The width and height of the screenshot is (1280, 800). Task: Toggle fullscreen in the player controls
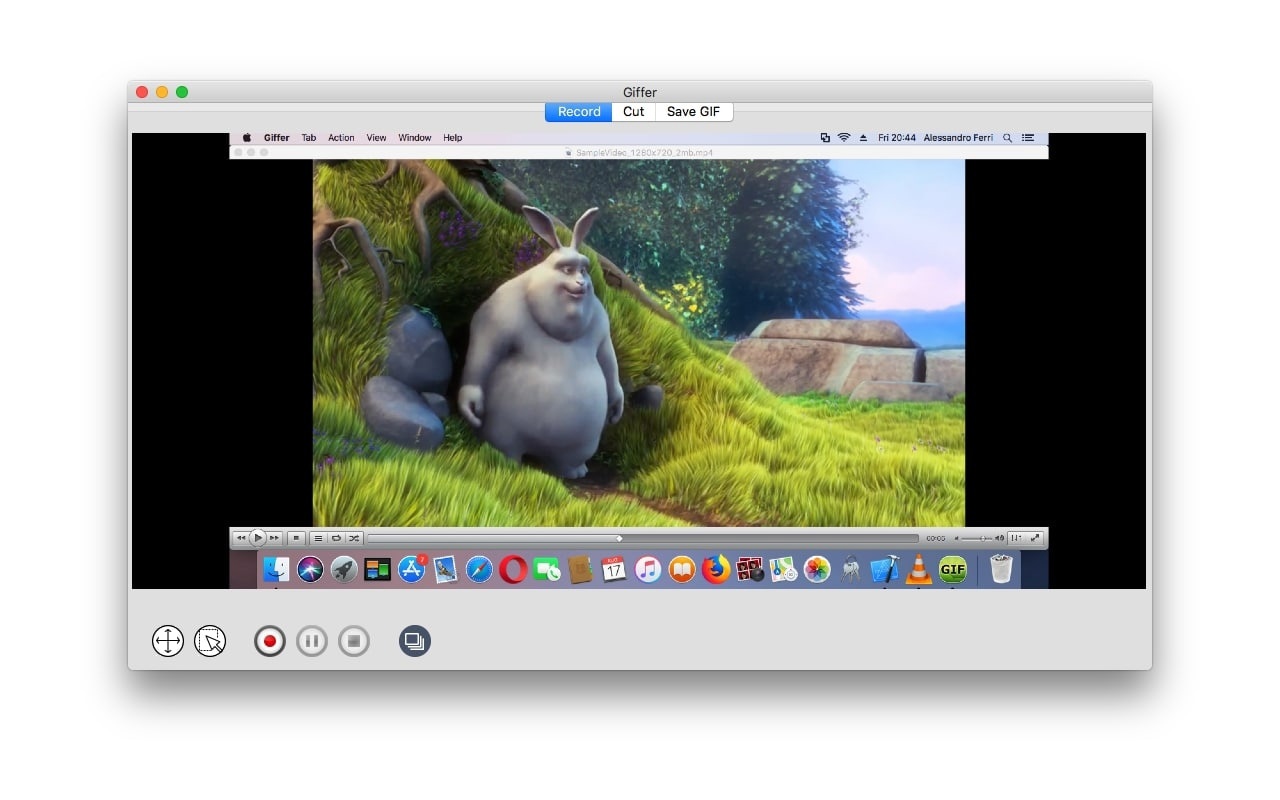[1035, 538]
